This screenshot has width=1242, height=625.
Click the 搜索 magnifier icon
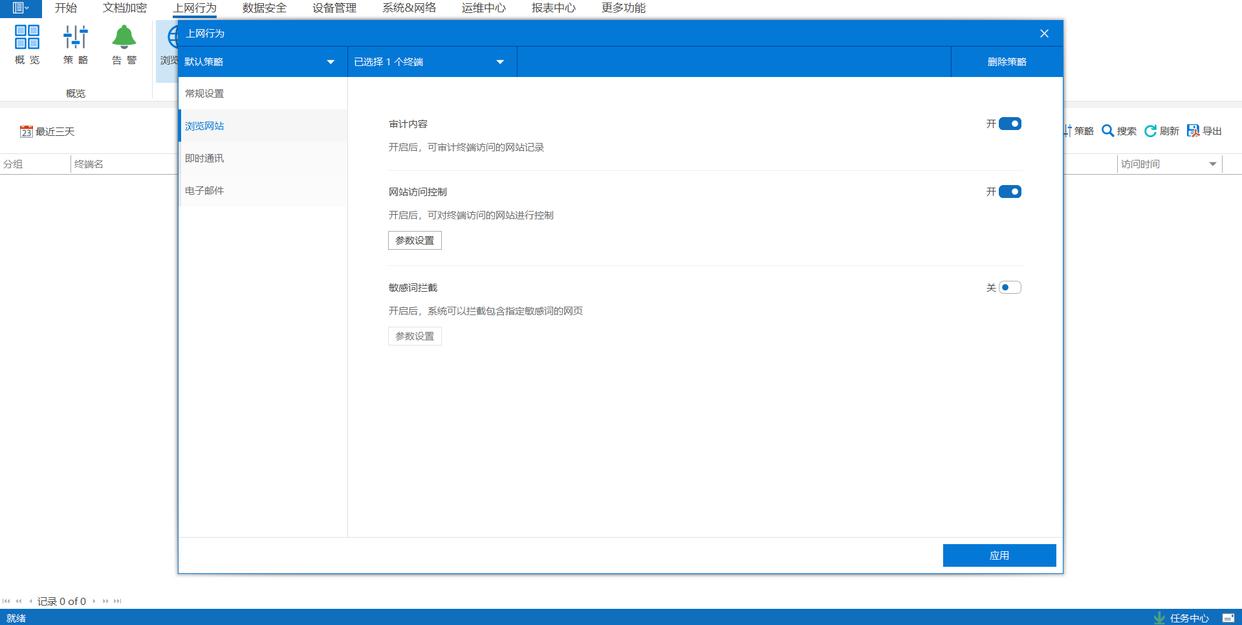point(1108,131)
